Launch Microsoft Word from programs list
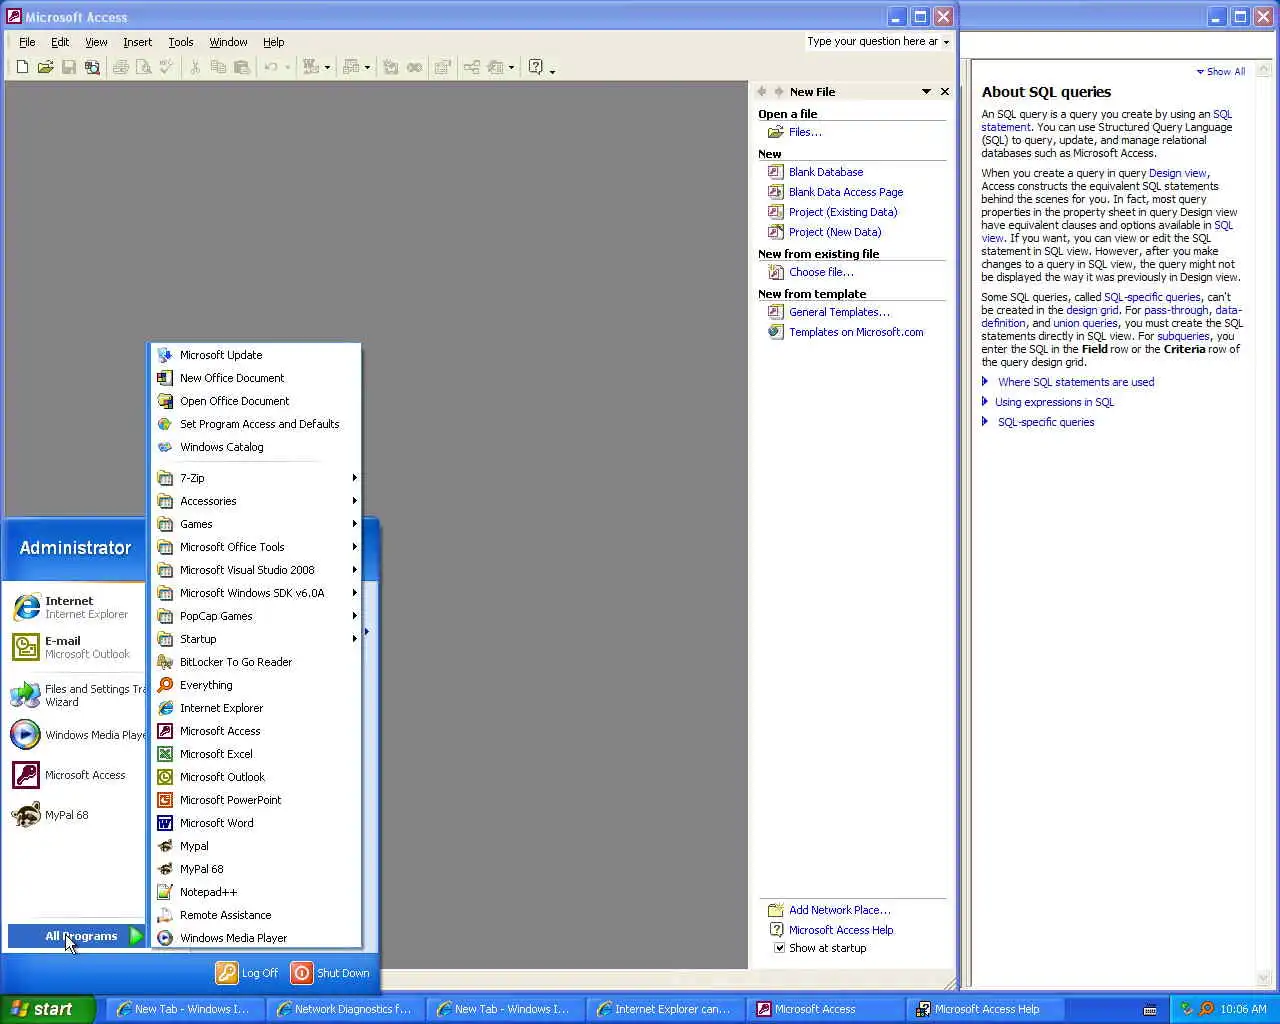 (x=256, y=823)
